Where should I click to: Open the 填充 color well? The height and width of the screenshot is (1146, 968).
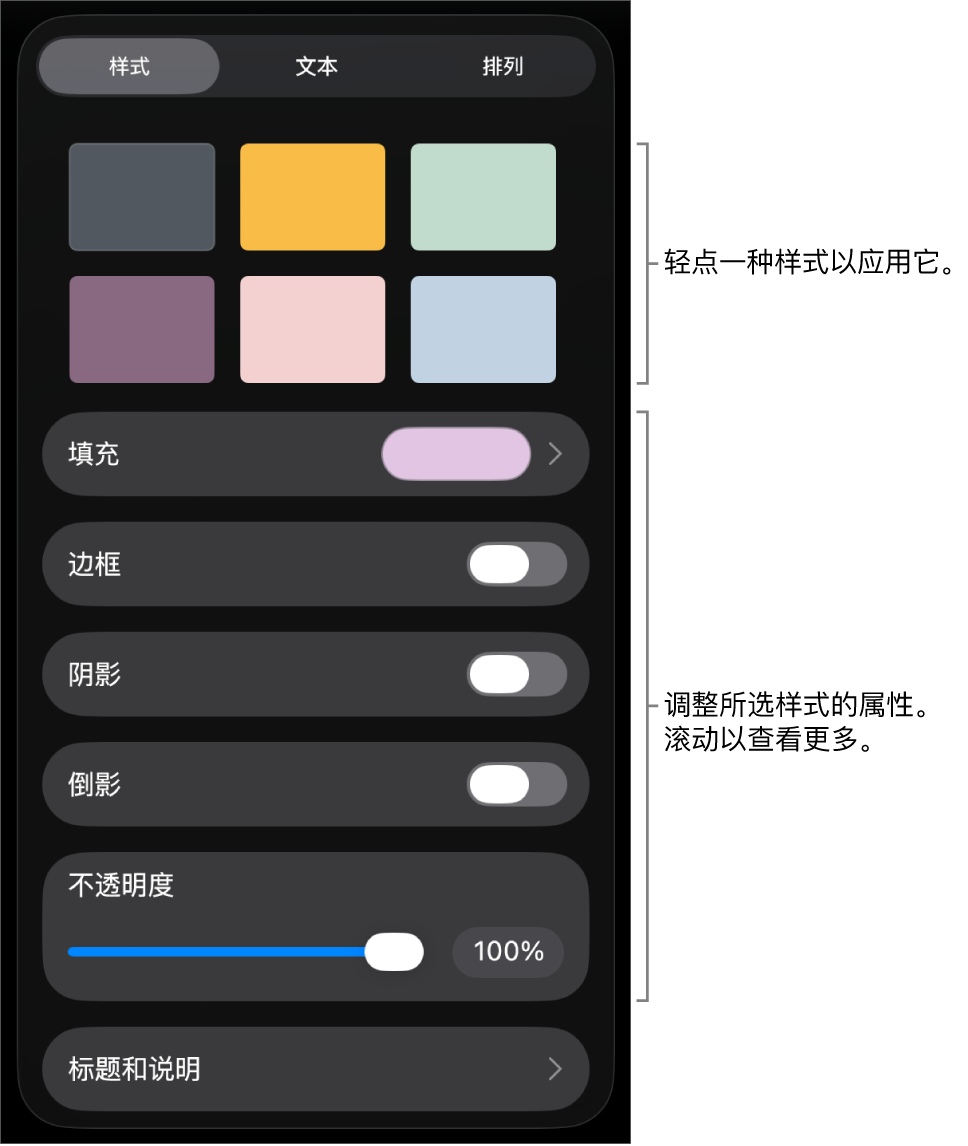click(x=456, y=454)
